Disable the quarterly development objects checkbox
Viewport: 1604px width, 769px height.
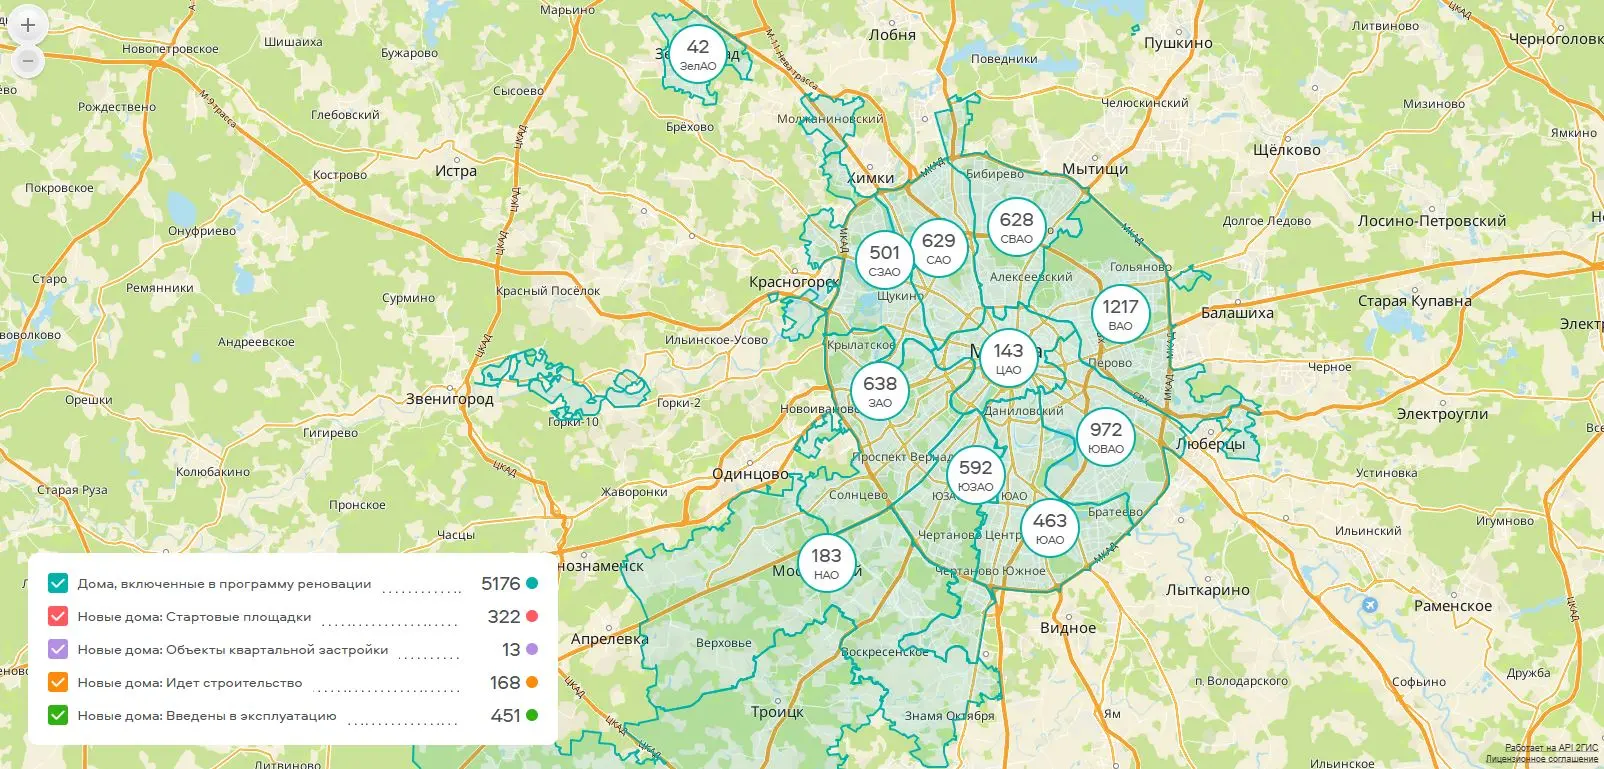pos(58,650)
